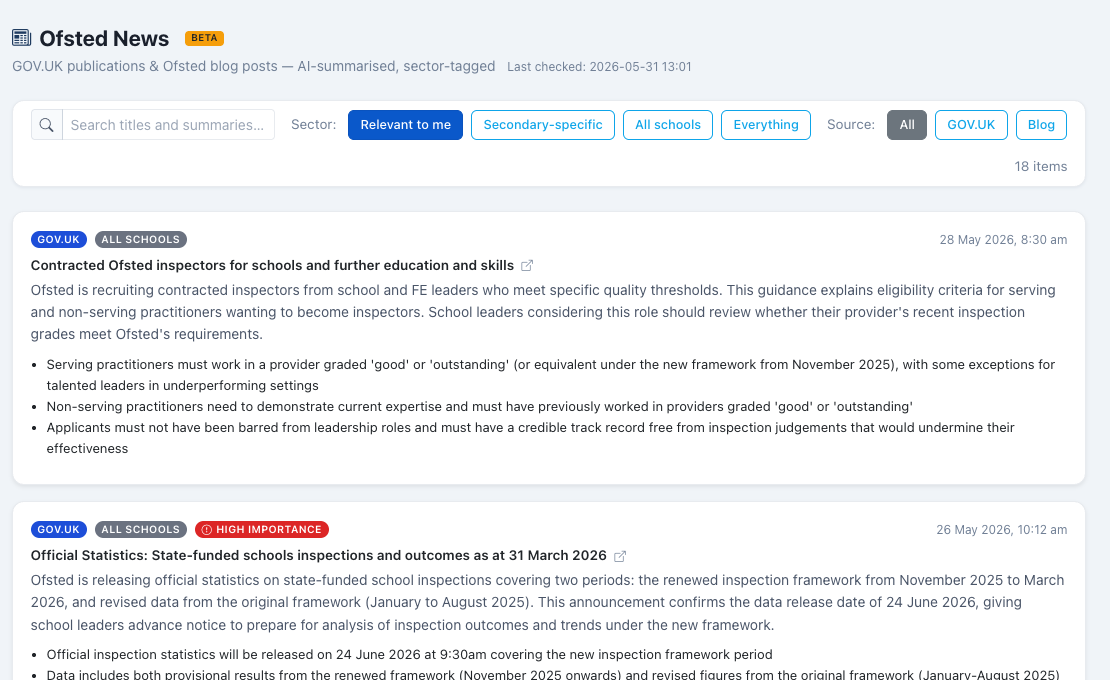Click the '28 May 2026, 8:30 am' timestamp
Viewport: 1110px width, 680px height.
point(1003,240)
